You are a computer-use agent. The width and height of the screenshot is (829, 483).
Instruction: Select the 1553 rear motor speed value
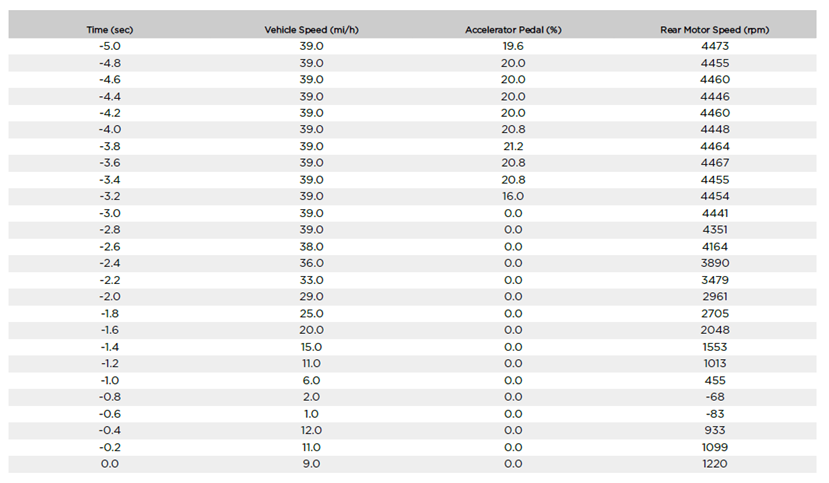[x=715, y=347]
